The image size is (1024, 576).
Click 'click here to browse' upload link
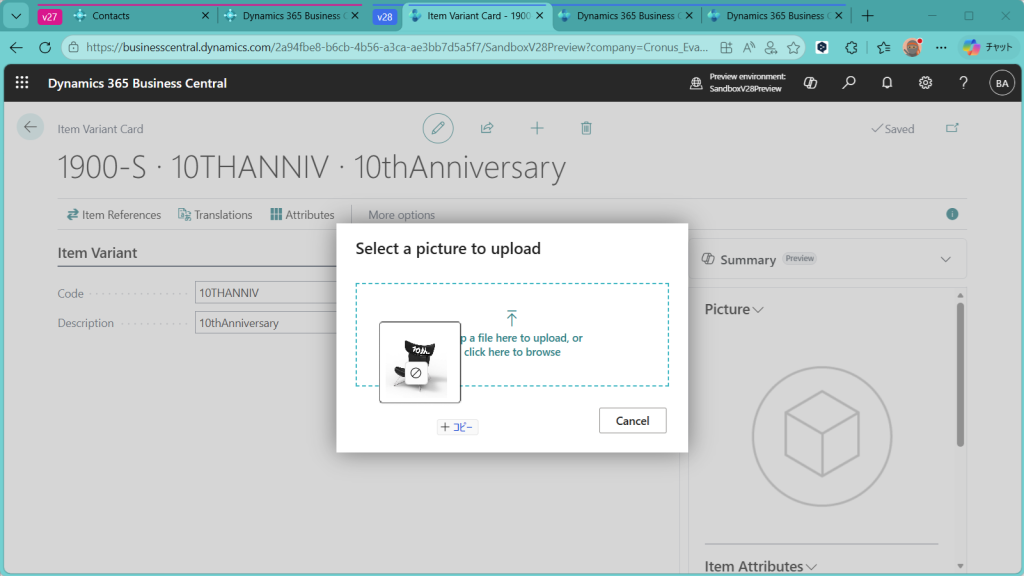coord(512,352)
